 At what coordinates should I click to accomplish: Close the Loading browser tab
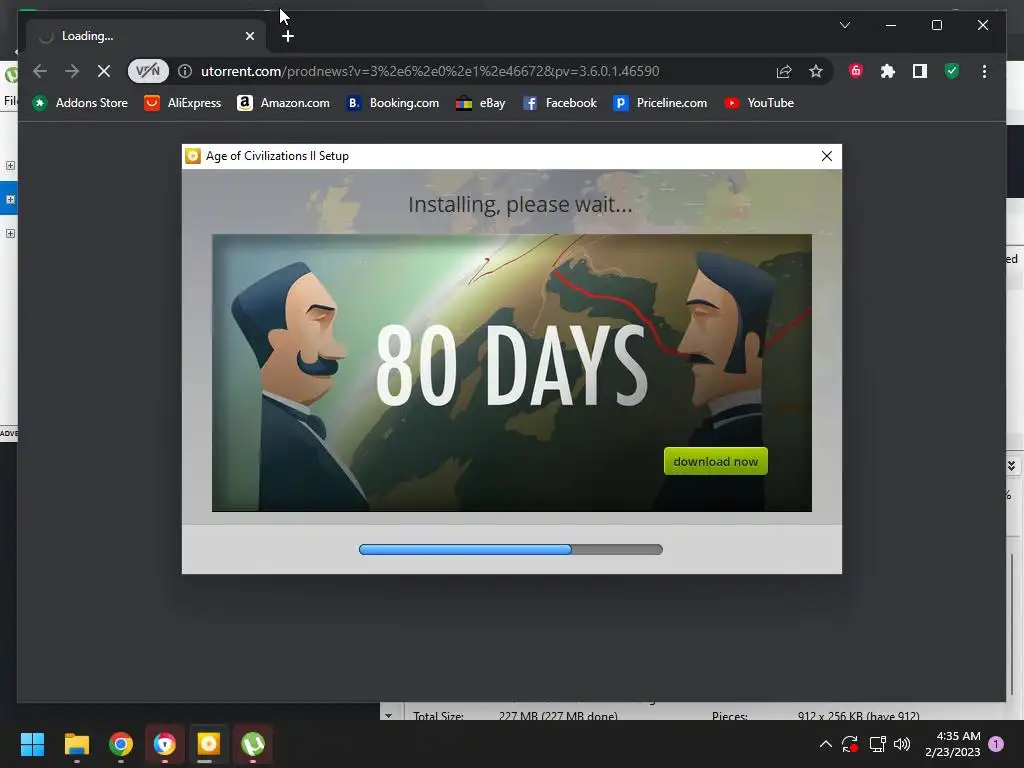point(249,37)
